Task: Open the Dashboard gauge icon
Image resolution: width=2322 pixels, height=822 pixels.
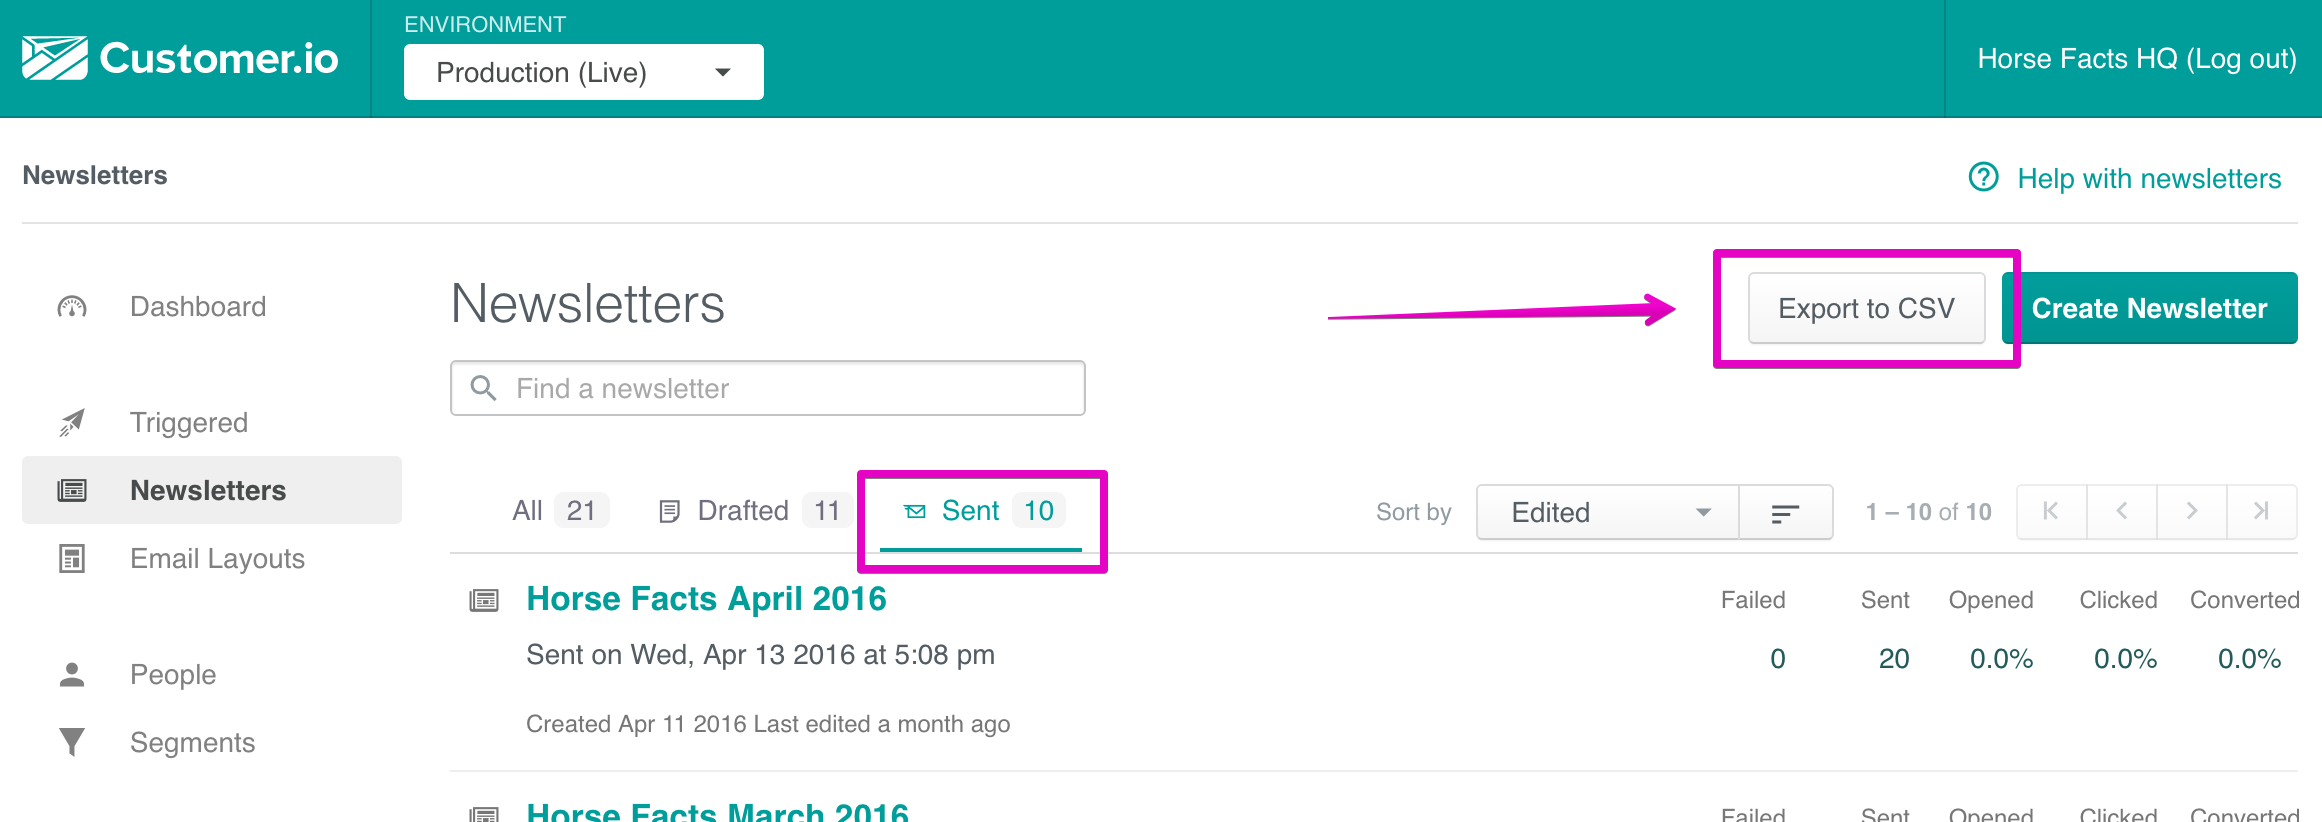Action: [x=72, y=307]
